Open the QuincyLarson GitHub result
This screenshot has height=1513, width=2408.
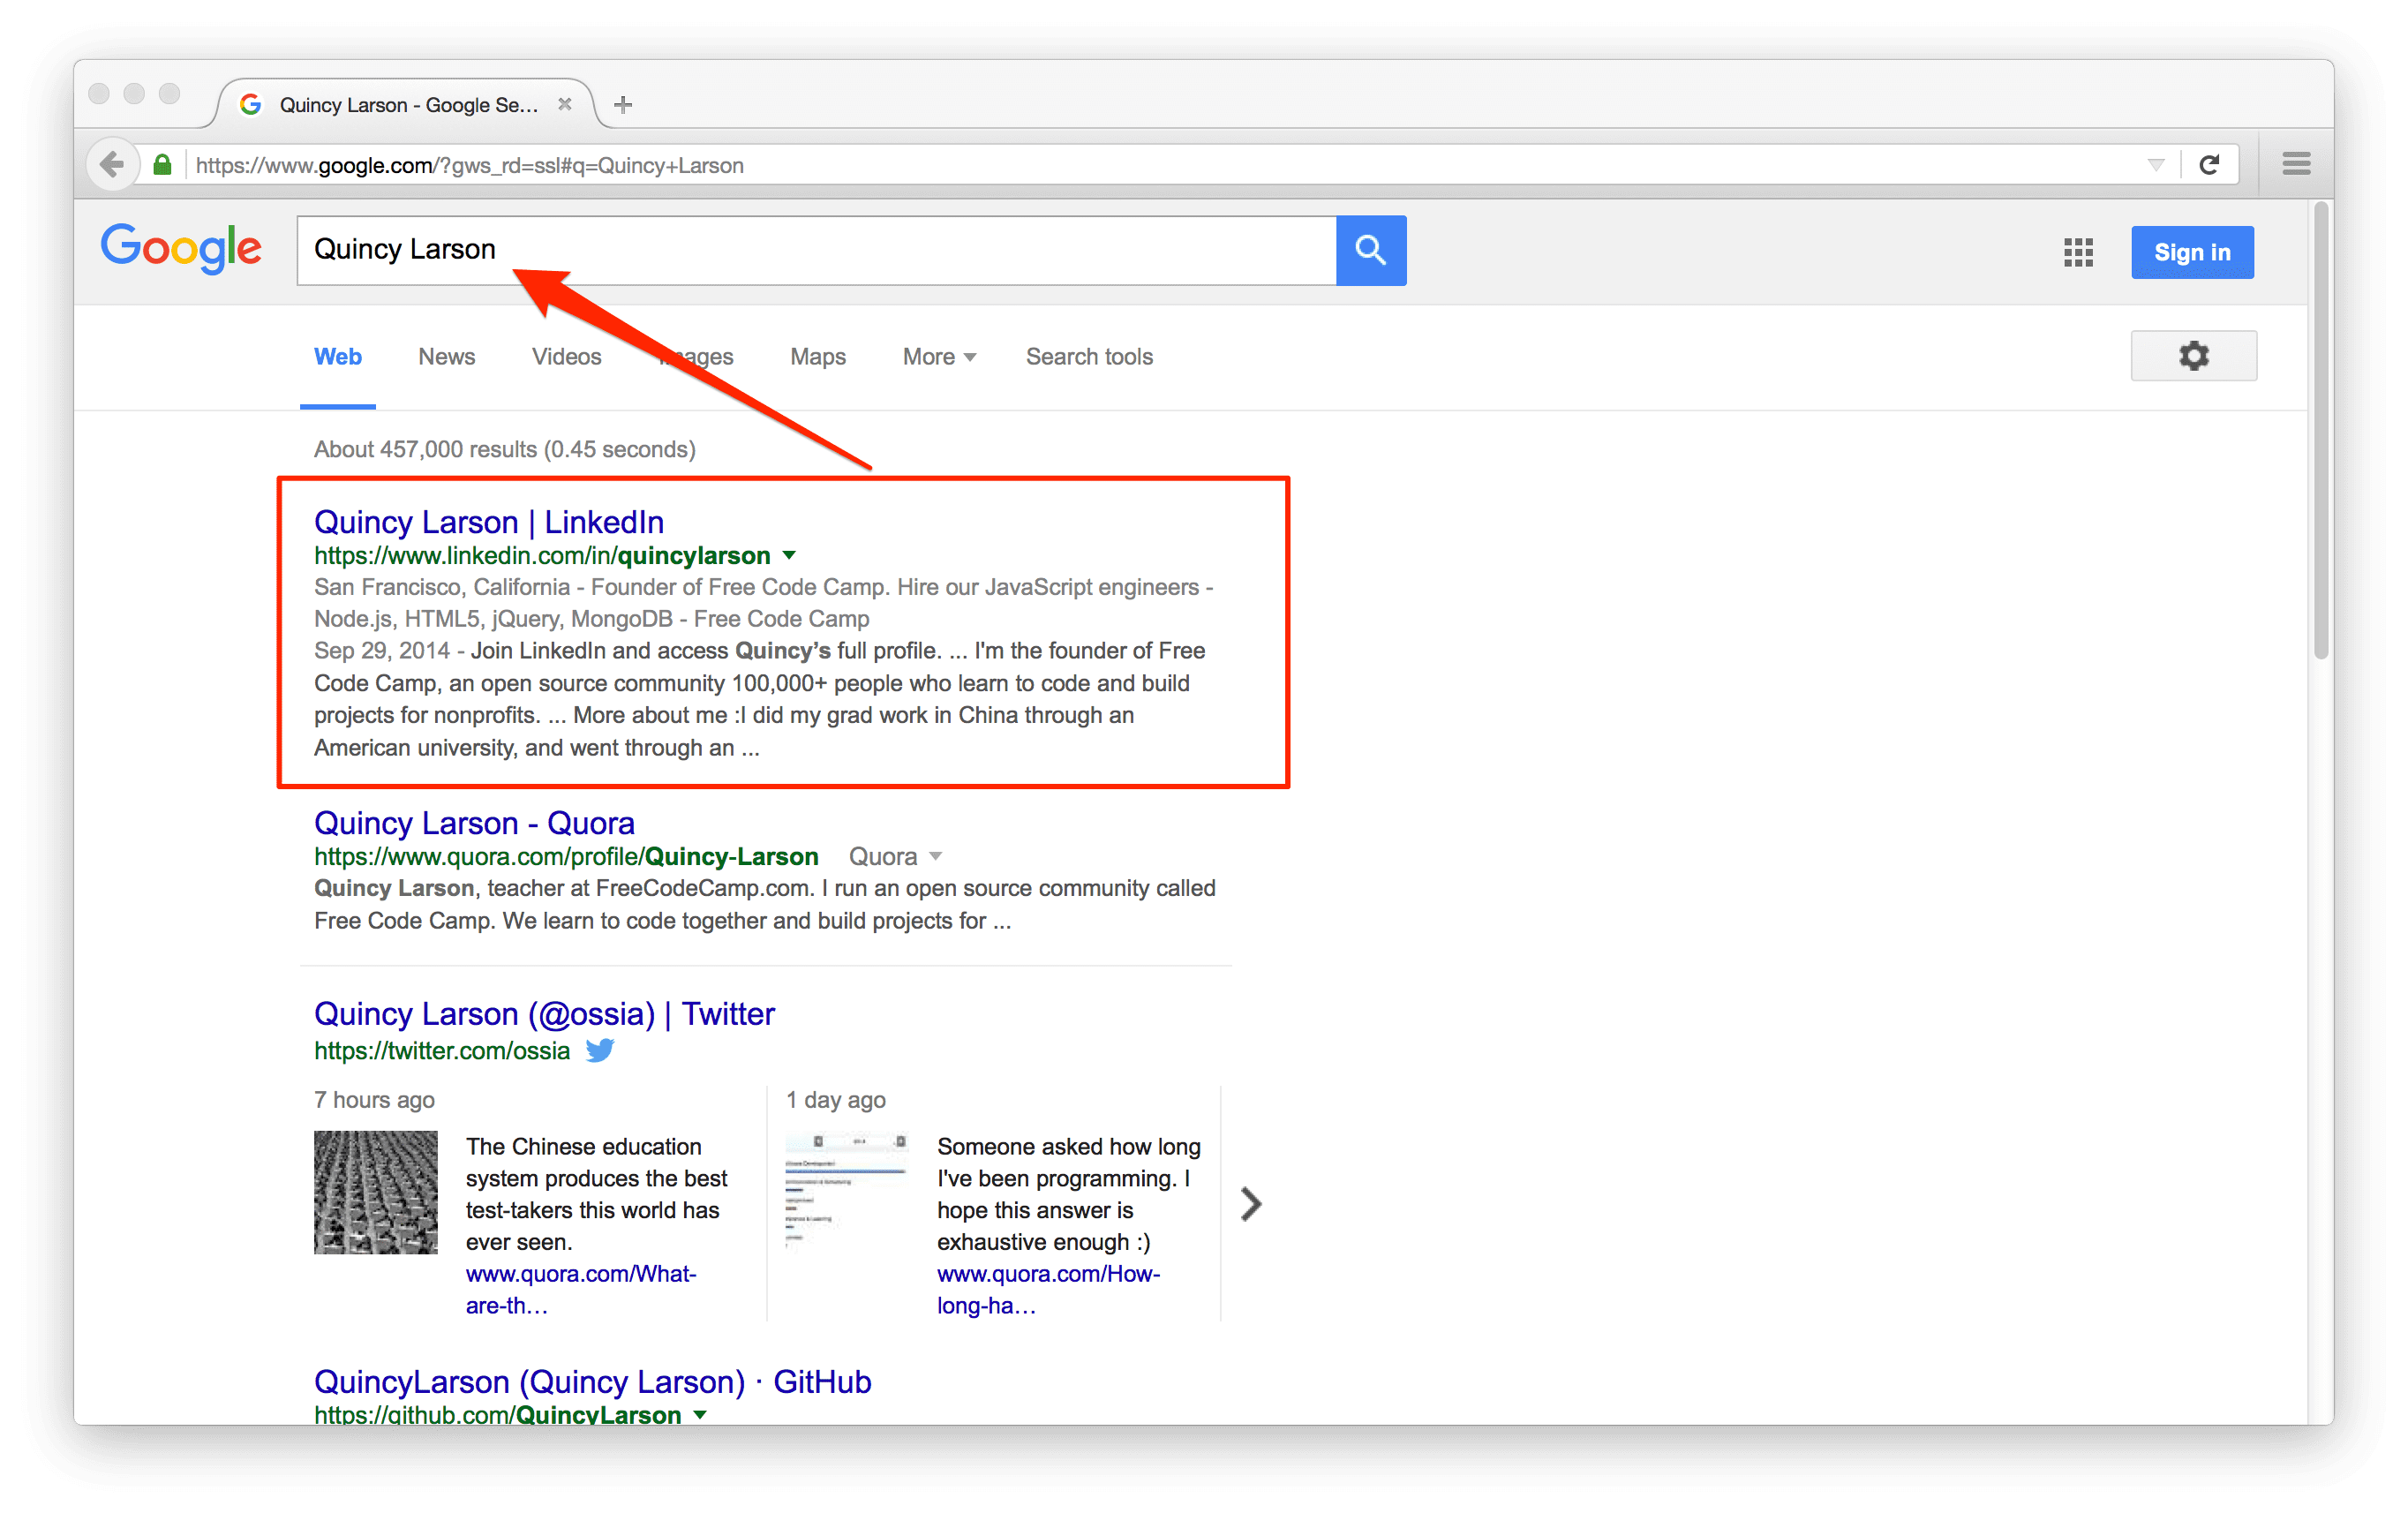pos(592,1381)
